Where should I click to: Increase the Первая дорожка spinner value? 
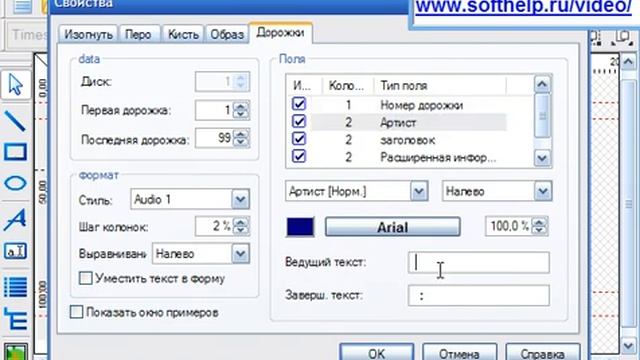(241, 106)
